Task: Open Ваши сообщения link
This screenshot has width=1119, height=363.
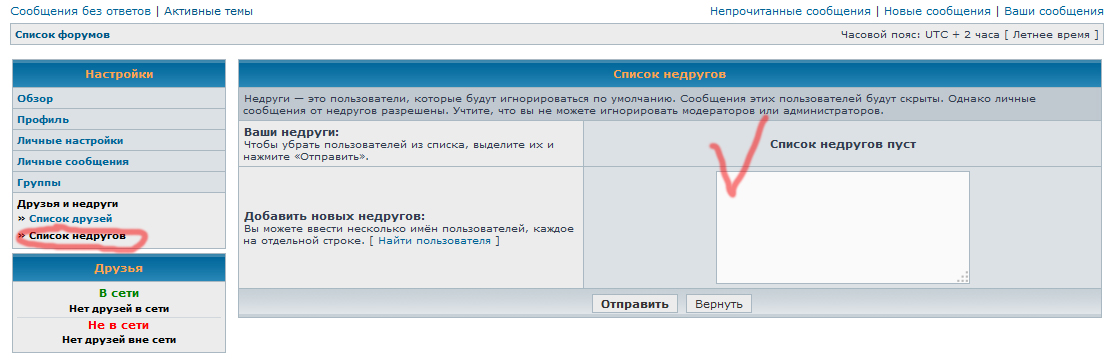Action: [1054, 11]
